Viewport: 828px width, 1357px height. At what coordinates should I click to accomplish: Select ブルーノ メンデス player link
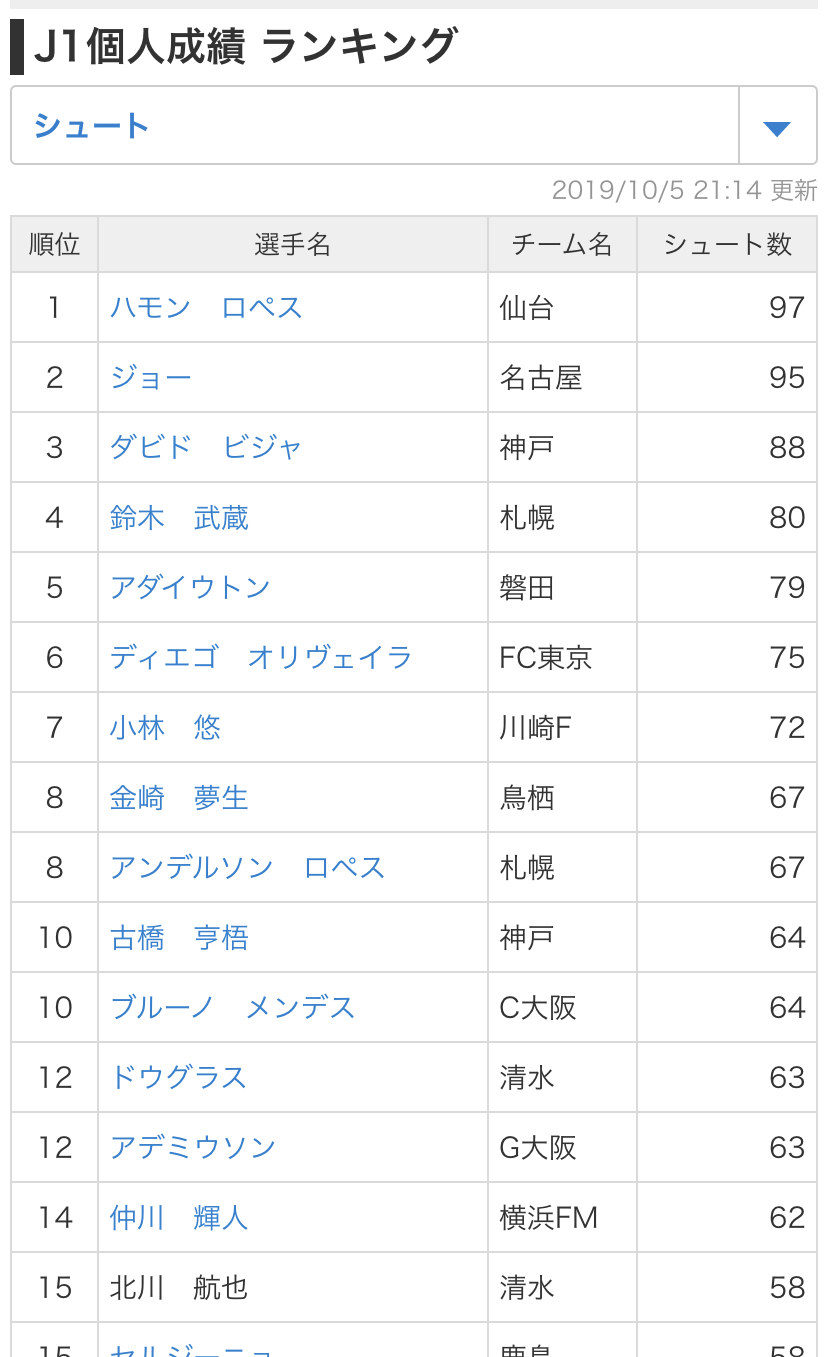[233, 1008]
